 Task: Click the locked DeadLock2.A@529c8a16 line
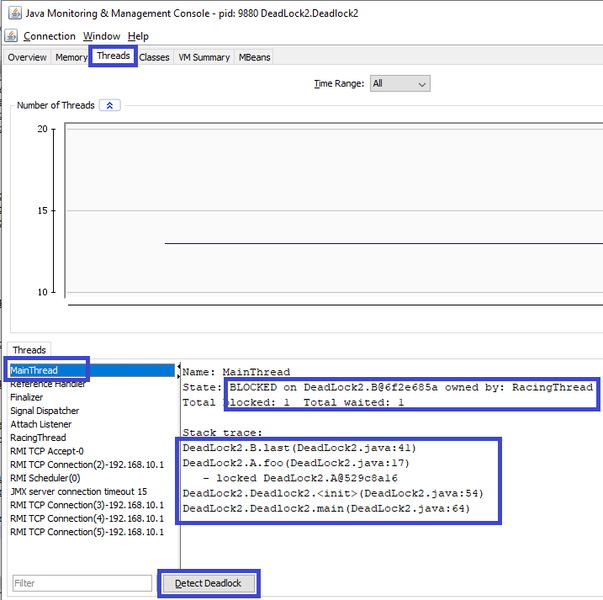coord(300,478)
